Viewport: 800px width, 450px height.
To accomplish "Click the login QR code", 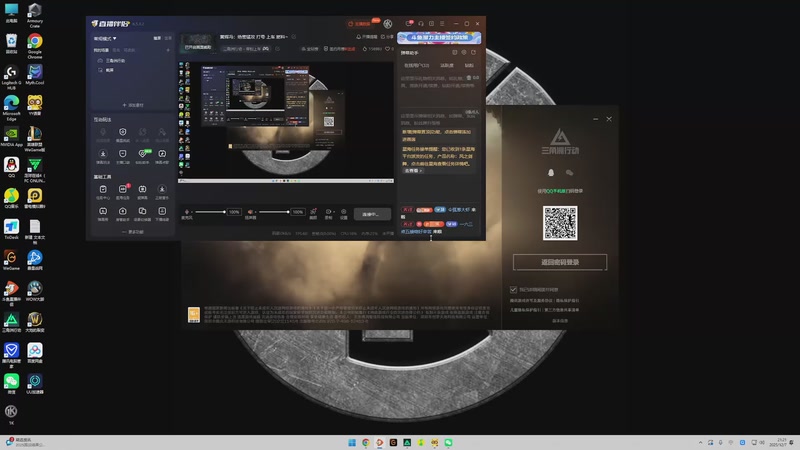I will tap(560, 223).
